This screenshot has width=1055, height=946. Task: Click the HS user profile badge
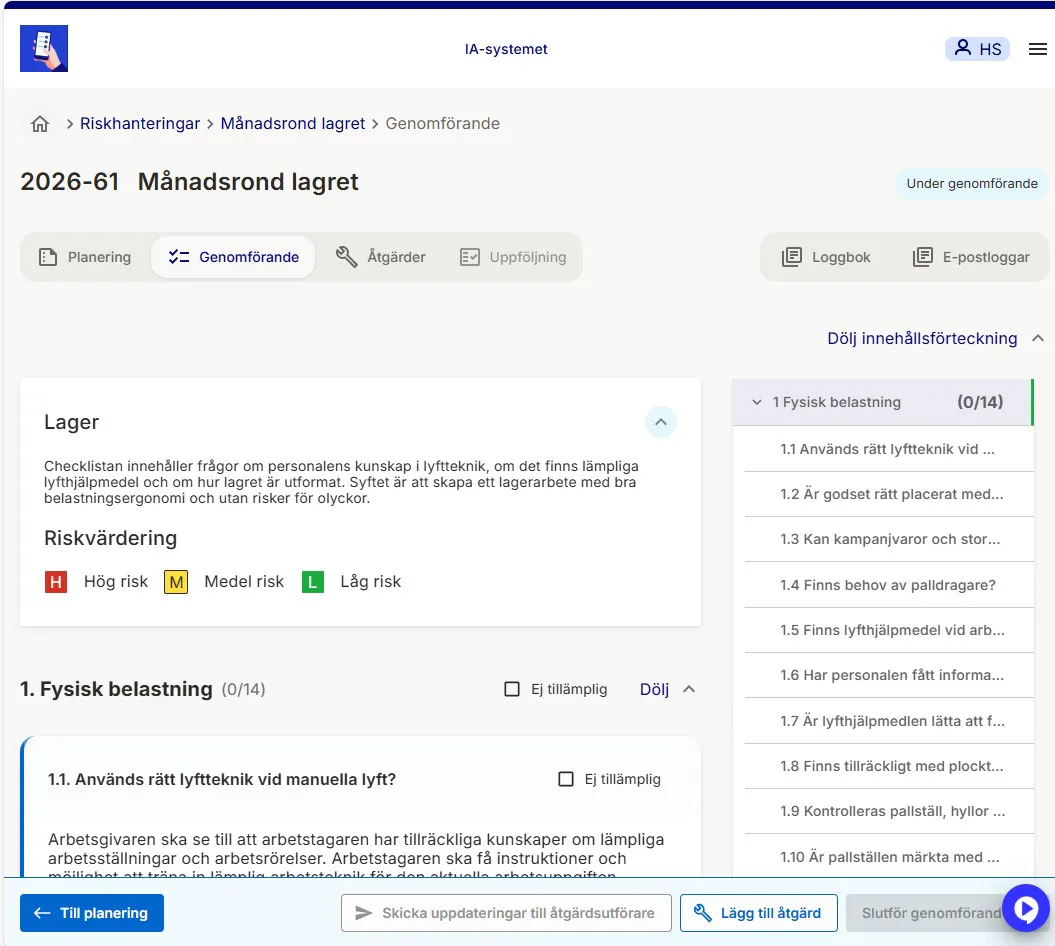point(977,48)
